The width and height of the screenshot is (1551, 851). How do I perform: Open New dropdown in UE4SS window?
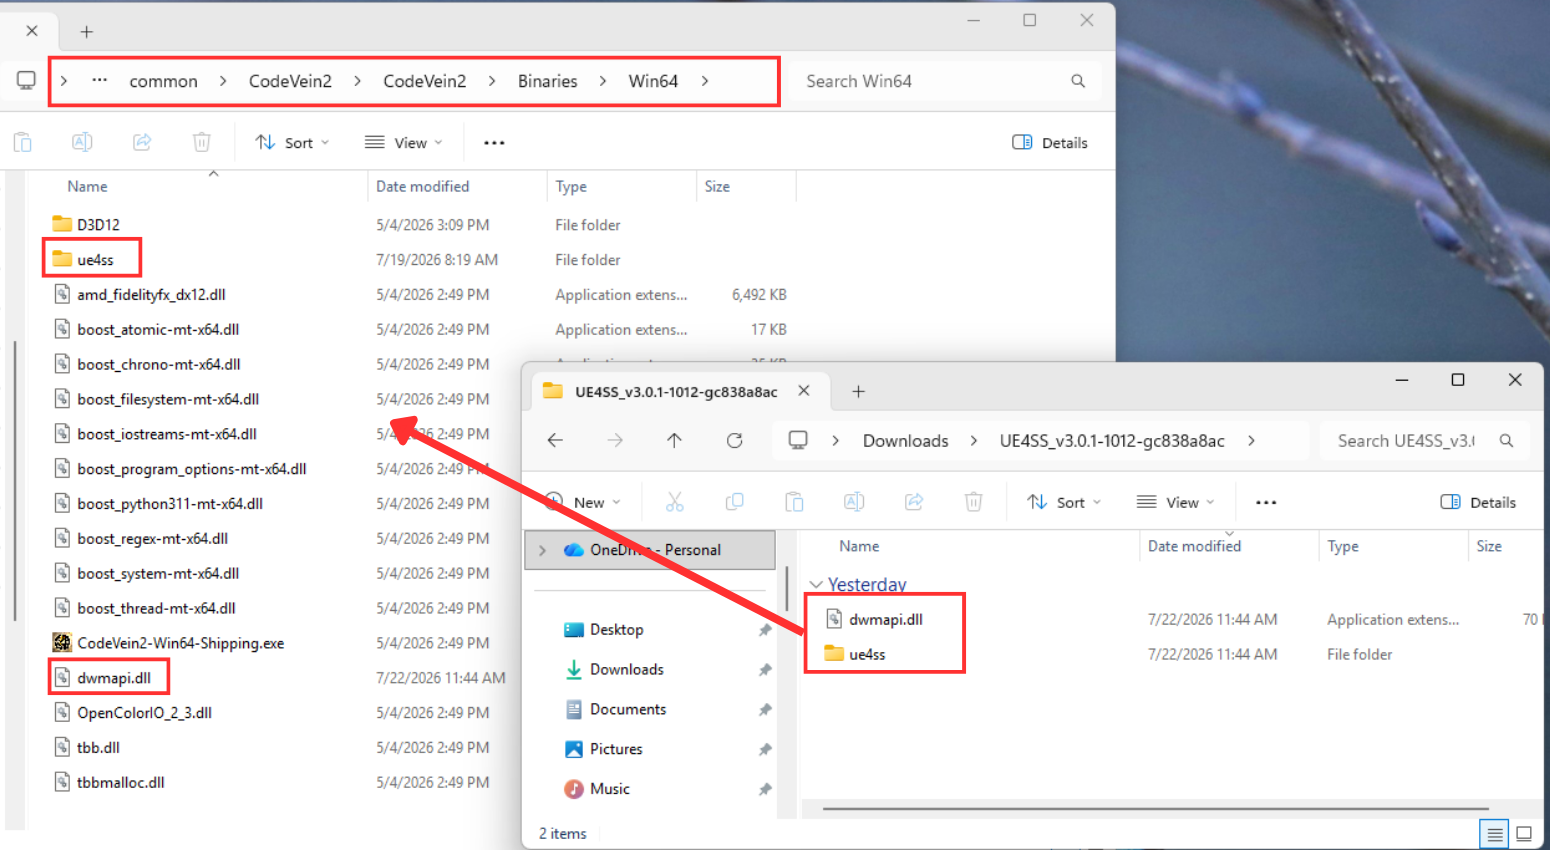pos(582,502)
